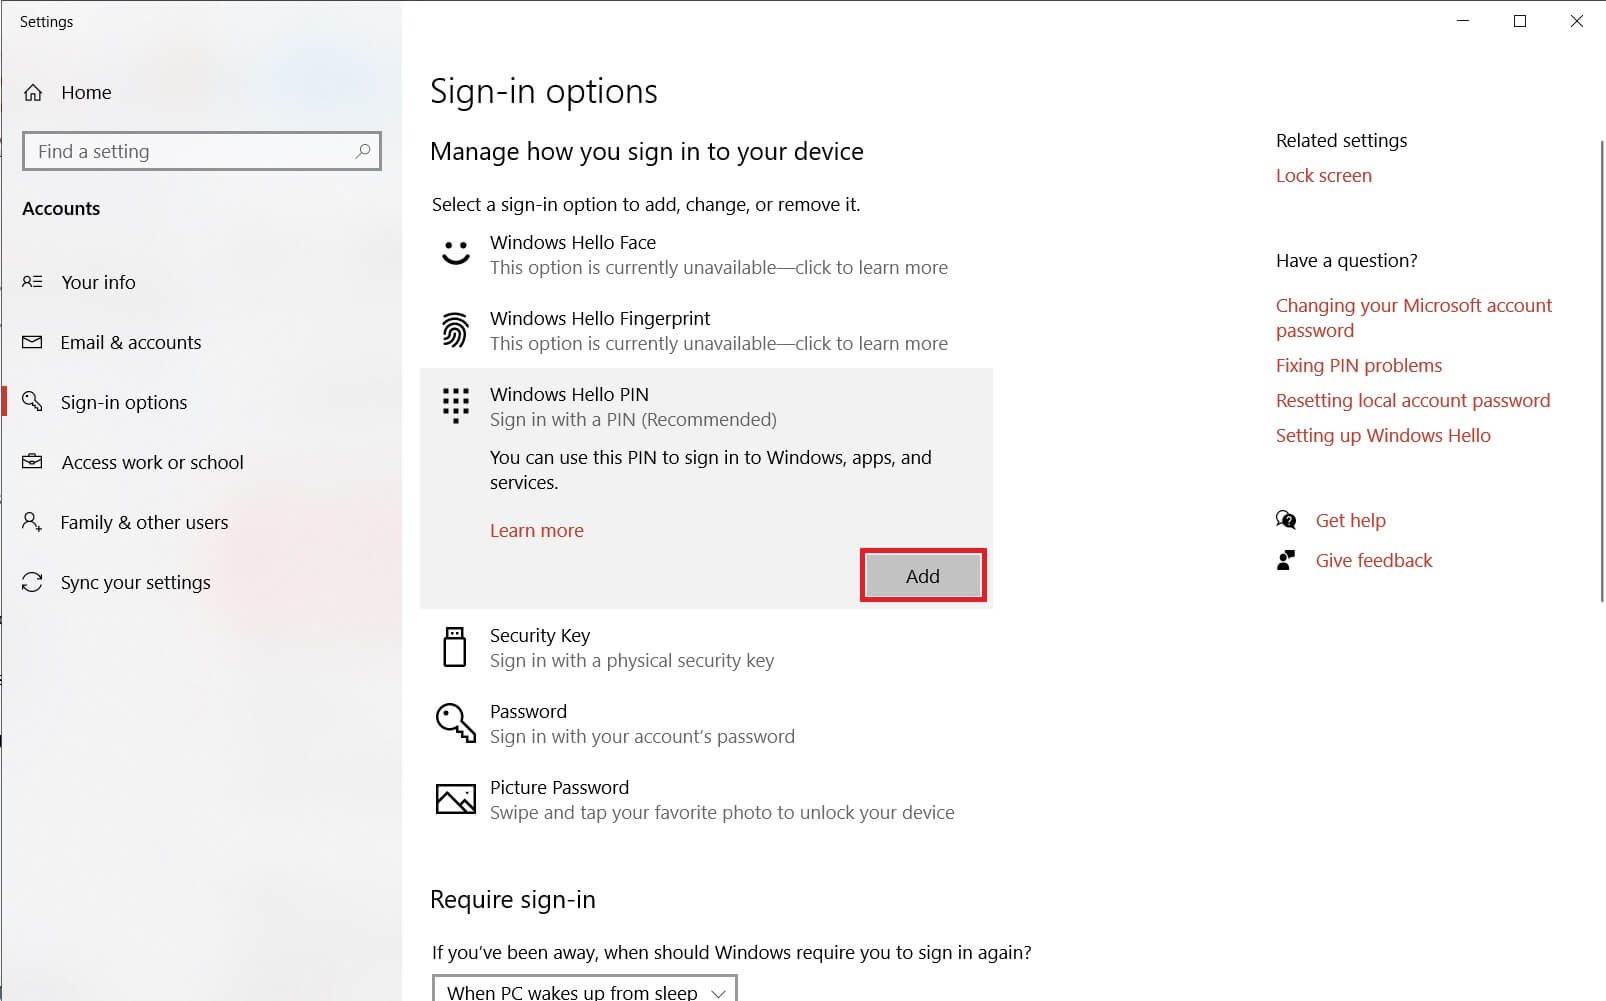Click the vertical scrollbar on right
Image resolution: width=1606 pixels, height=1001 pixels.
point(1602,370)
